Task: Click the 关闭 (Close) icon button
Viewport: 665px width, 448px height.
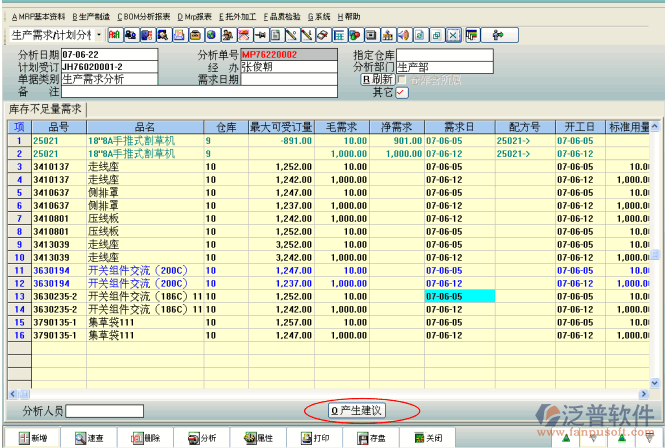Action: (425, 438)
